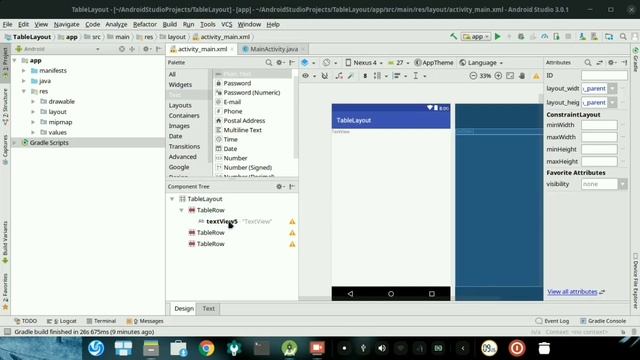Search attributes with magnifier icon
640x360 pixels.
point(588,62)
